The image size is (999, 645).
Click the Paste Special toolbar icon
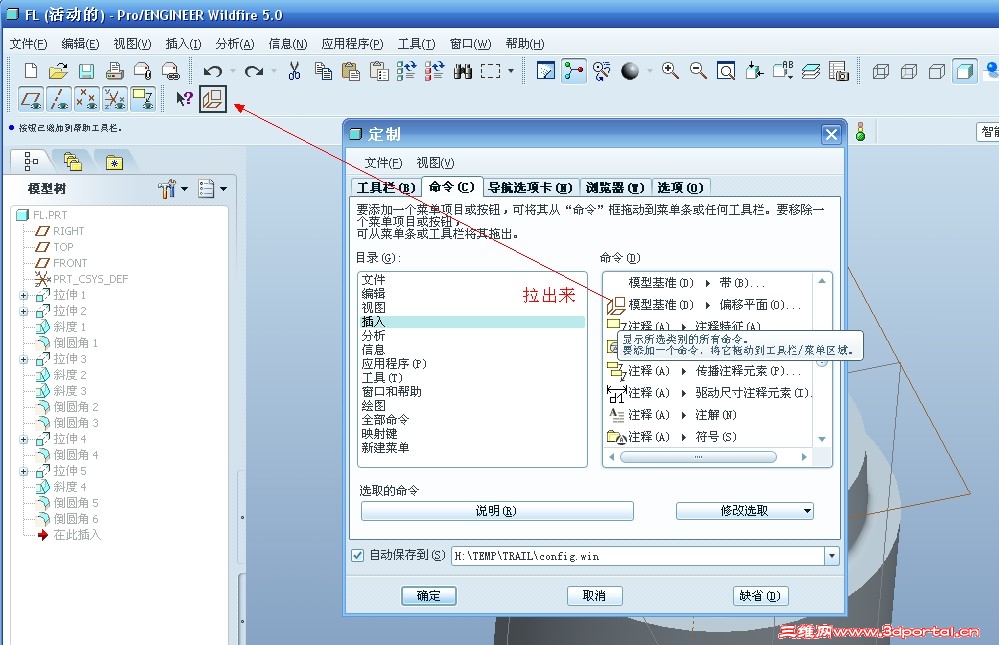pos(379,71)
